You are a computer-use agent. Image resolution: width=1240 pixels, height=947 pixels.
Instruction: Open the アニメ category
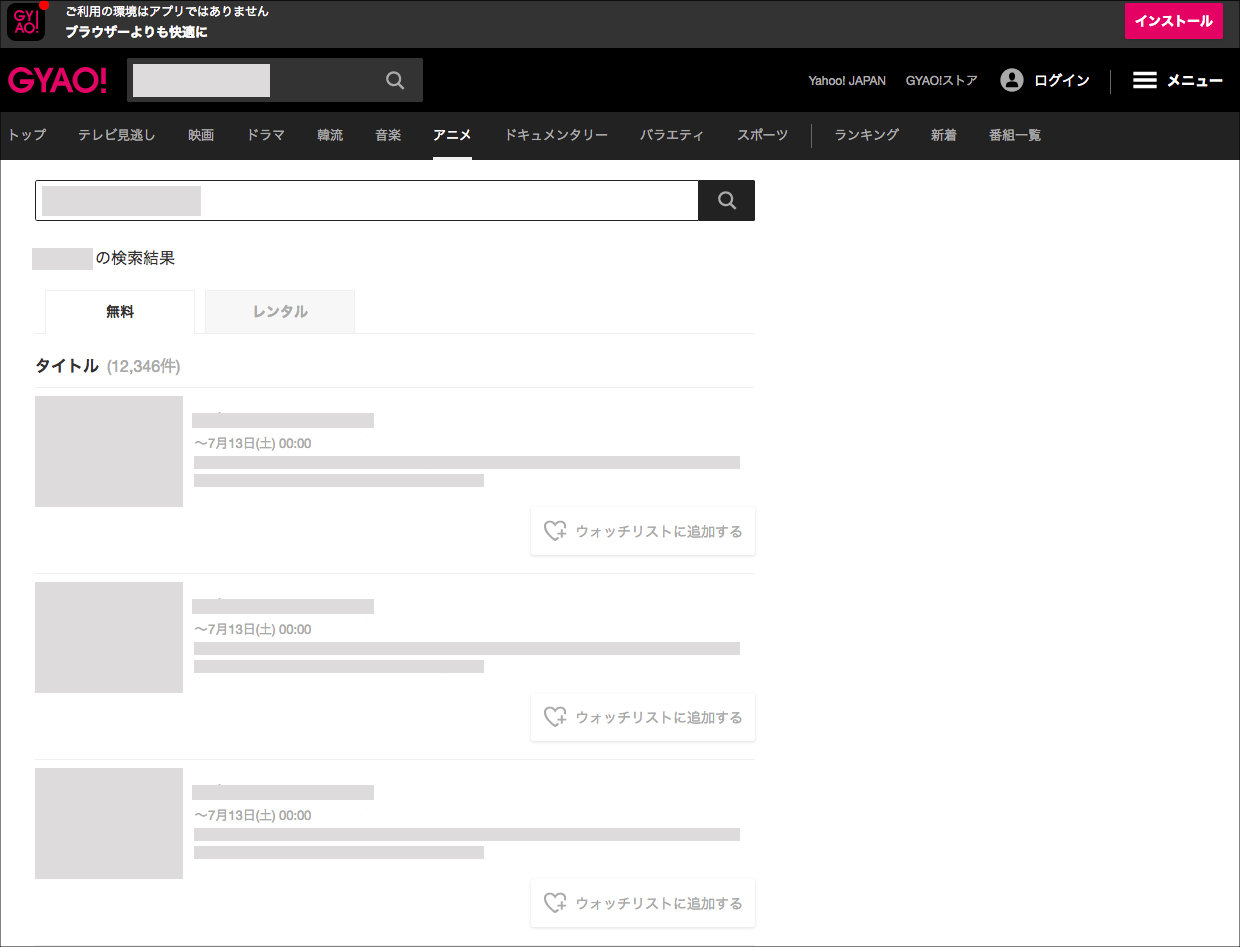pyautogui.click(x=452, y=134)
